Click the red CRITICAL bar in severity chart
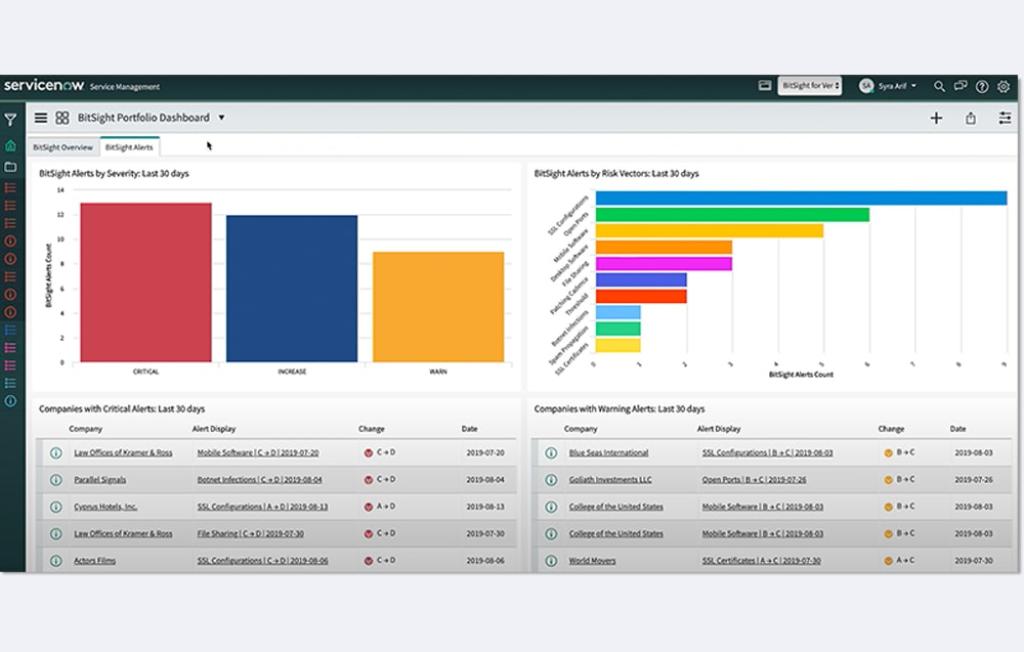This screenshot has width=1024, height=652. point(146,282)
